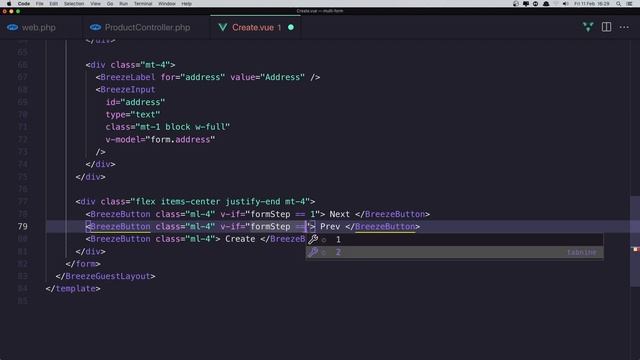Open the View menu
Image resolution: width=640 pixels, height=360 pixels.
point(96,4)
